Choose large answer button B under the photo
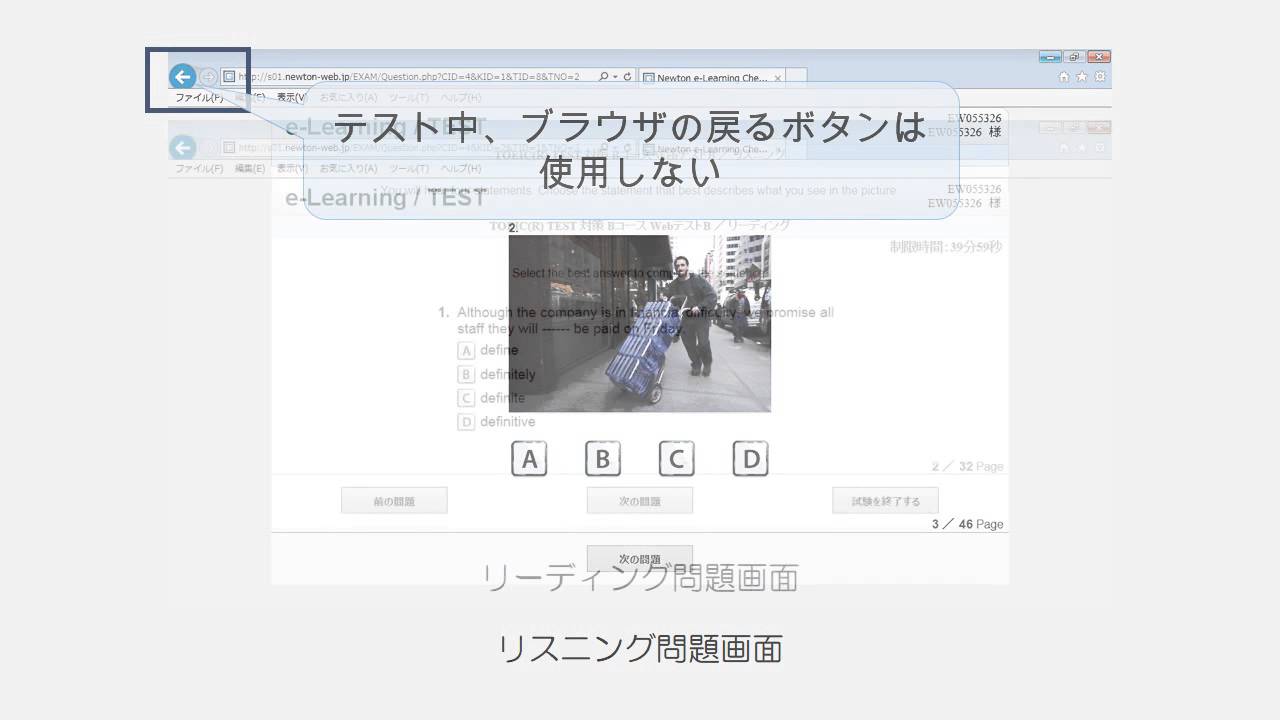Image resolution: width=1280 pixels, height=720 pixels. tap(603, 459)
